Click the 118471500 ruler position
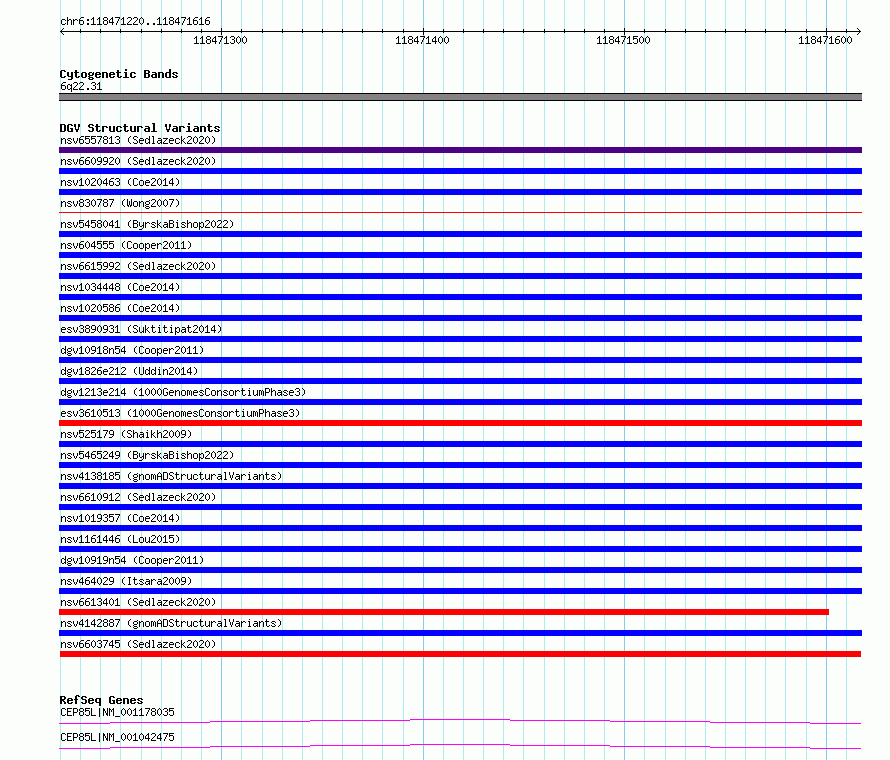The height and width of the screenshot is (760, 890). [x=623, y=40]
